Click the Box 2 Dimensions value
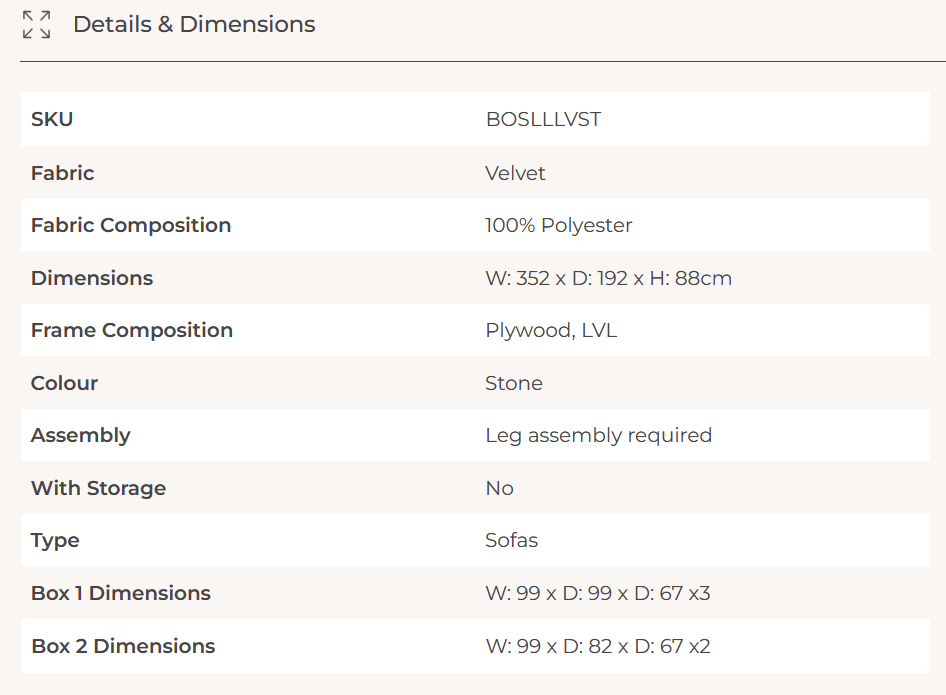This screenshot has width=946, height=695. 597,646
